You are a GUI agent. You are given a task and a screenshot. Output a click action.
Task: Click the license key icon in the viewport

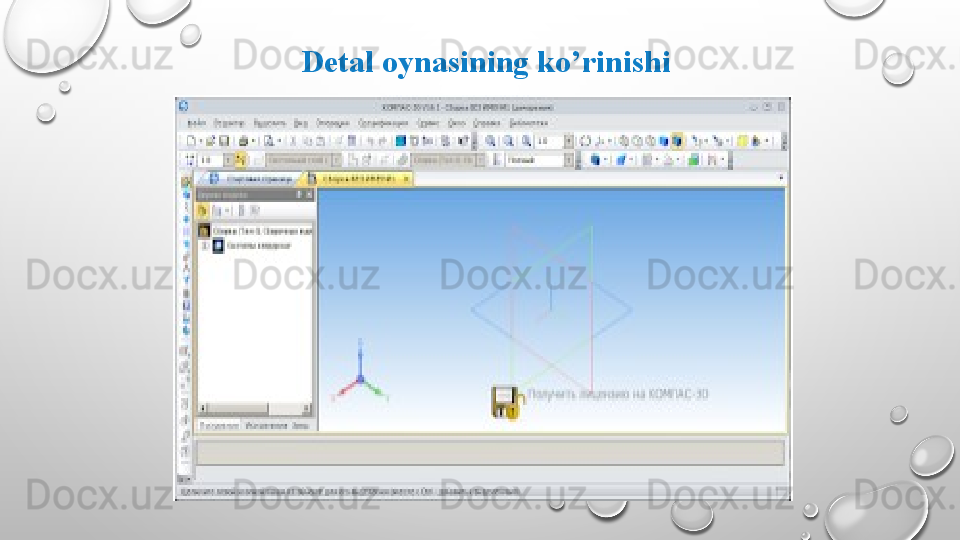click(505, 402)
